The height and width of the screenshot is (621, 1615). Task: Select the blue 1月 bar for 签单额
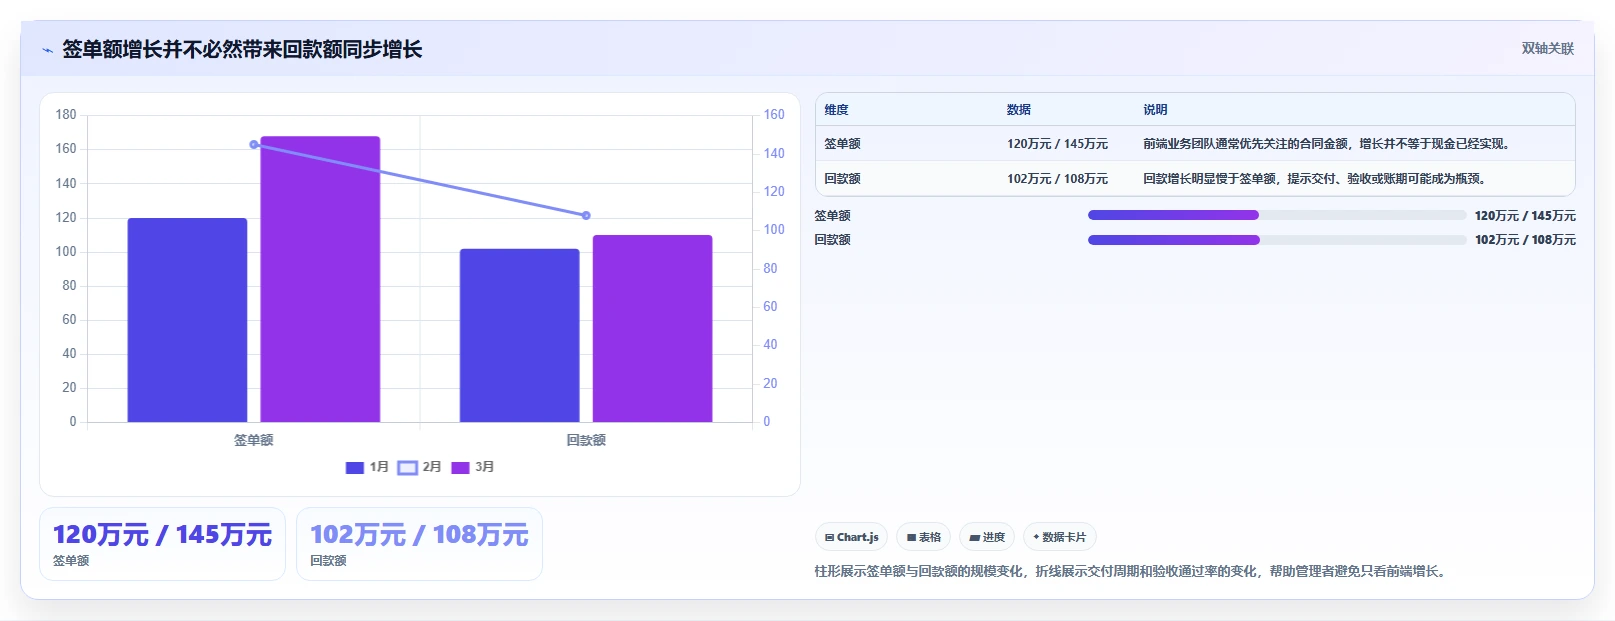pyautogui.click(x=187, y=320)
